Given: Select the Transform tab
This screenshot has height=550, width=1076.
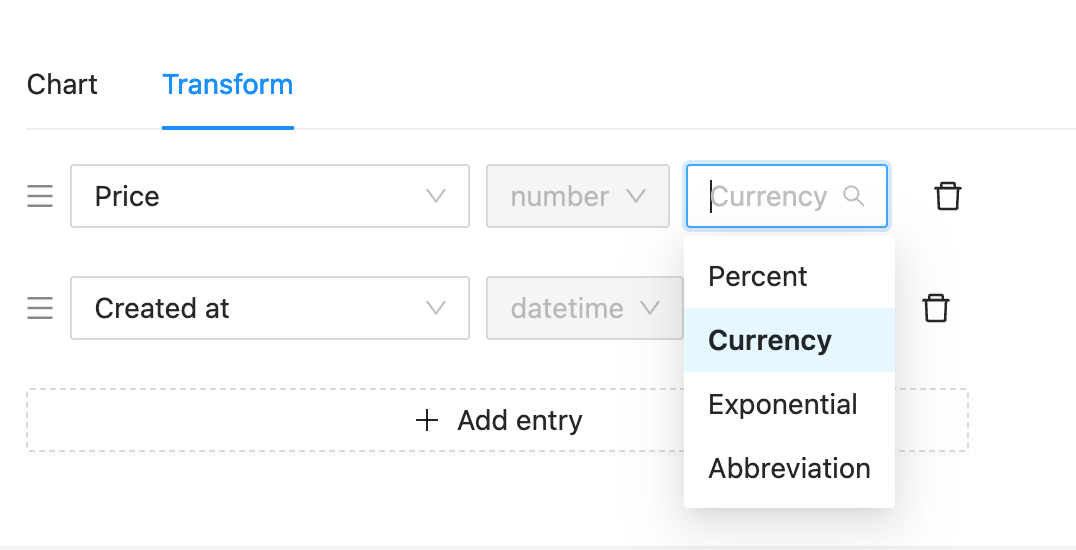Looking at the screenshot, I should (228, 85).
